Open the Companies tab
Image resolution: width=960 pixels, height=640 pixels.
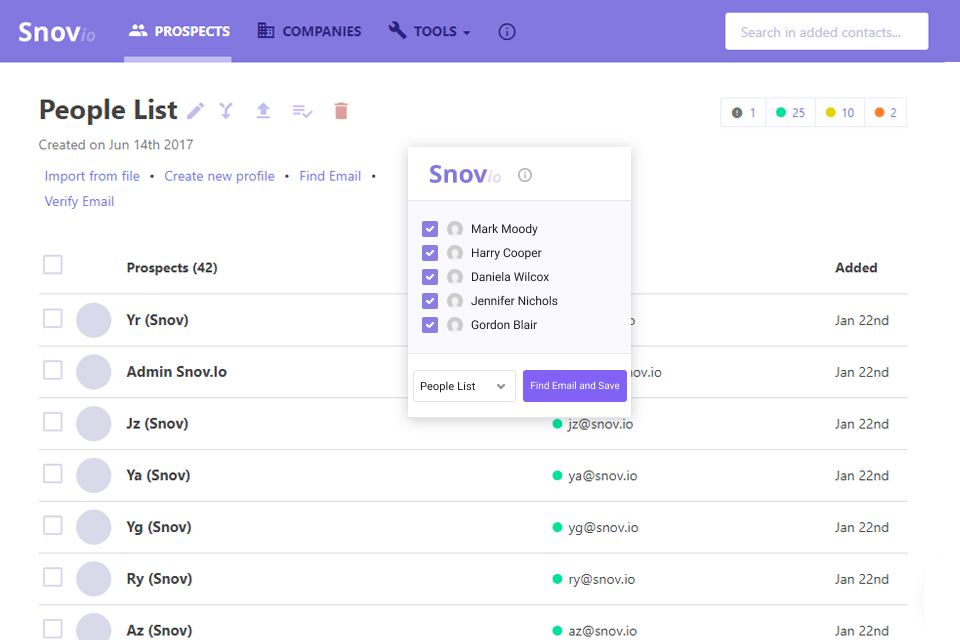pyautogui.click(x=309, y=31)
